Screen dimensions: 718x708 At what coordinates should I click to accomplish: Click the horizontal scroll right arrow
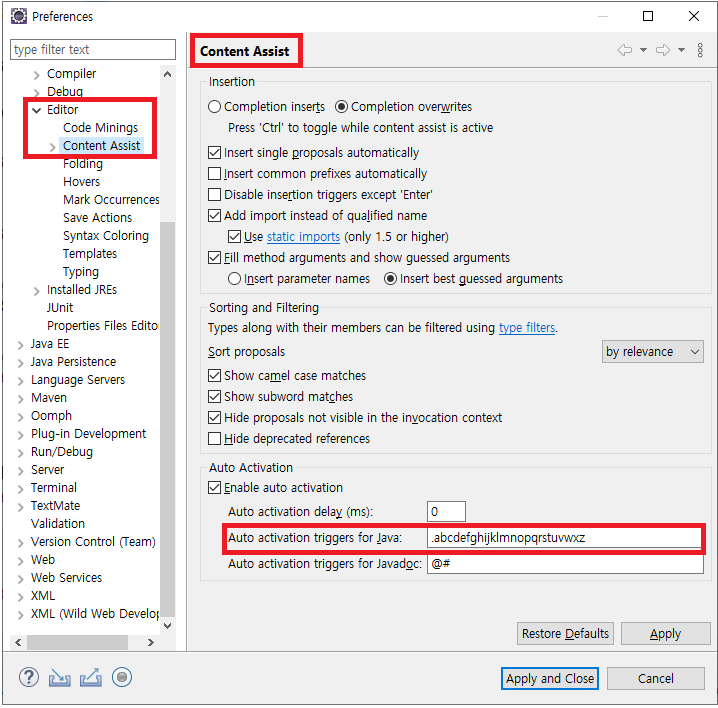150,643
